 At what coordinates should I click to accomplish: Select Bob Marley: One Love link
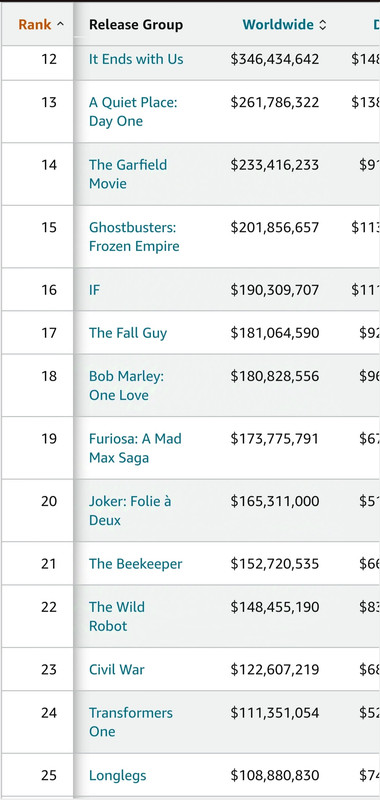pyautogui.click(x=126, y=386)
